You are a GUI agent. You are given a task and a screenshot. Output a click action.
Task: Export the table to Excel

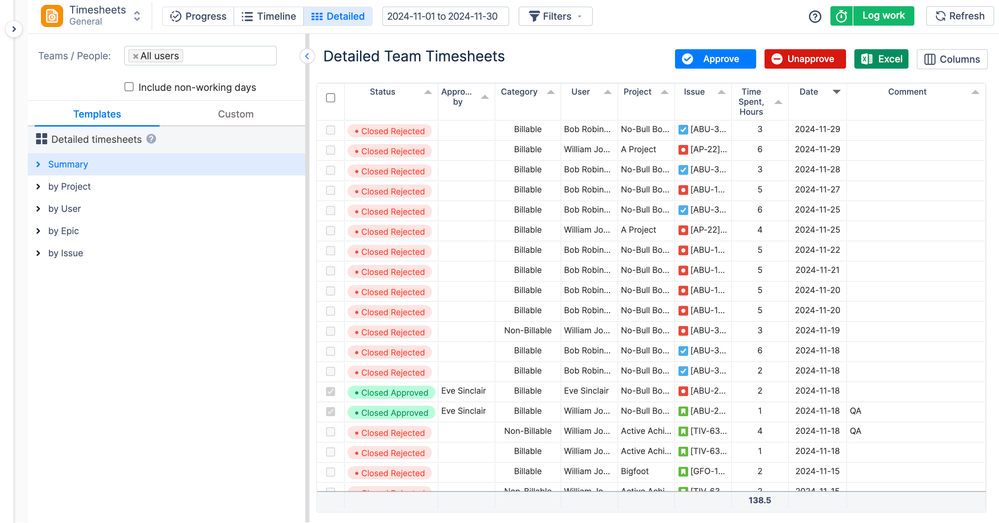pyautogui.click(x=881, y=59)
